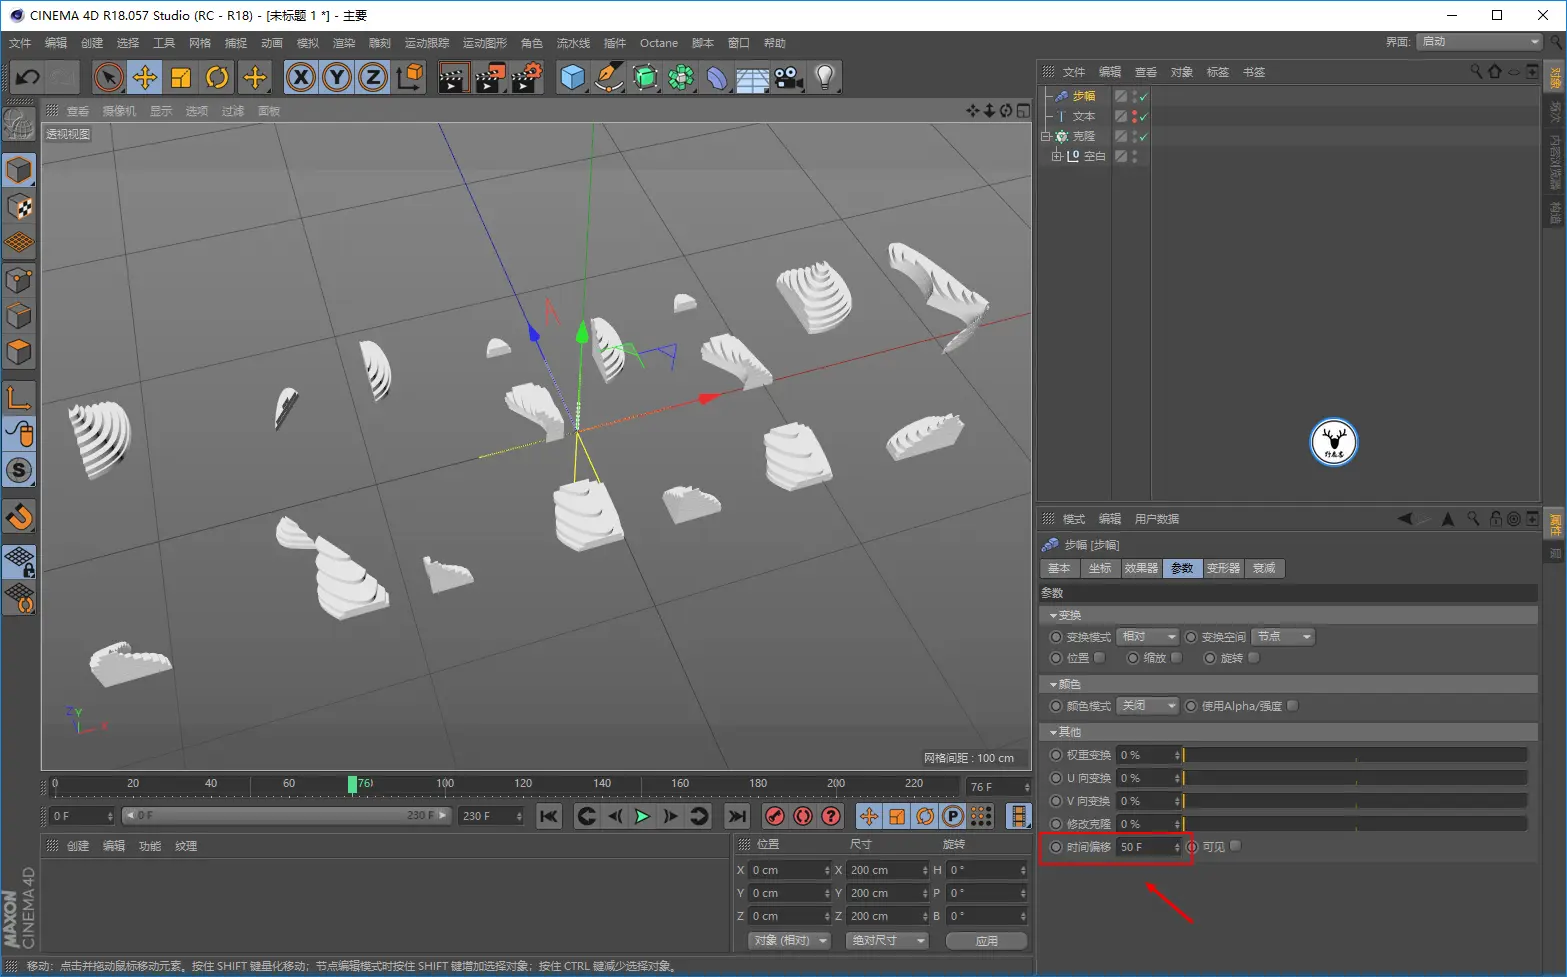This screenshot has width=1567, height=977.
Task: Open the 变换模式 dropdown showing 相对
Action: (1148, 637)
